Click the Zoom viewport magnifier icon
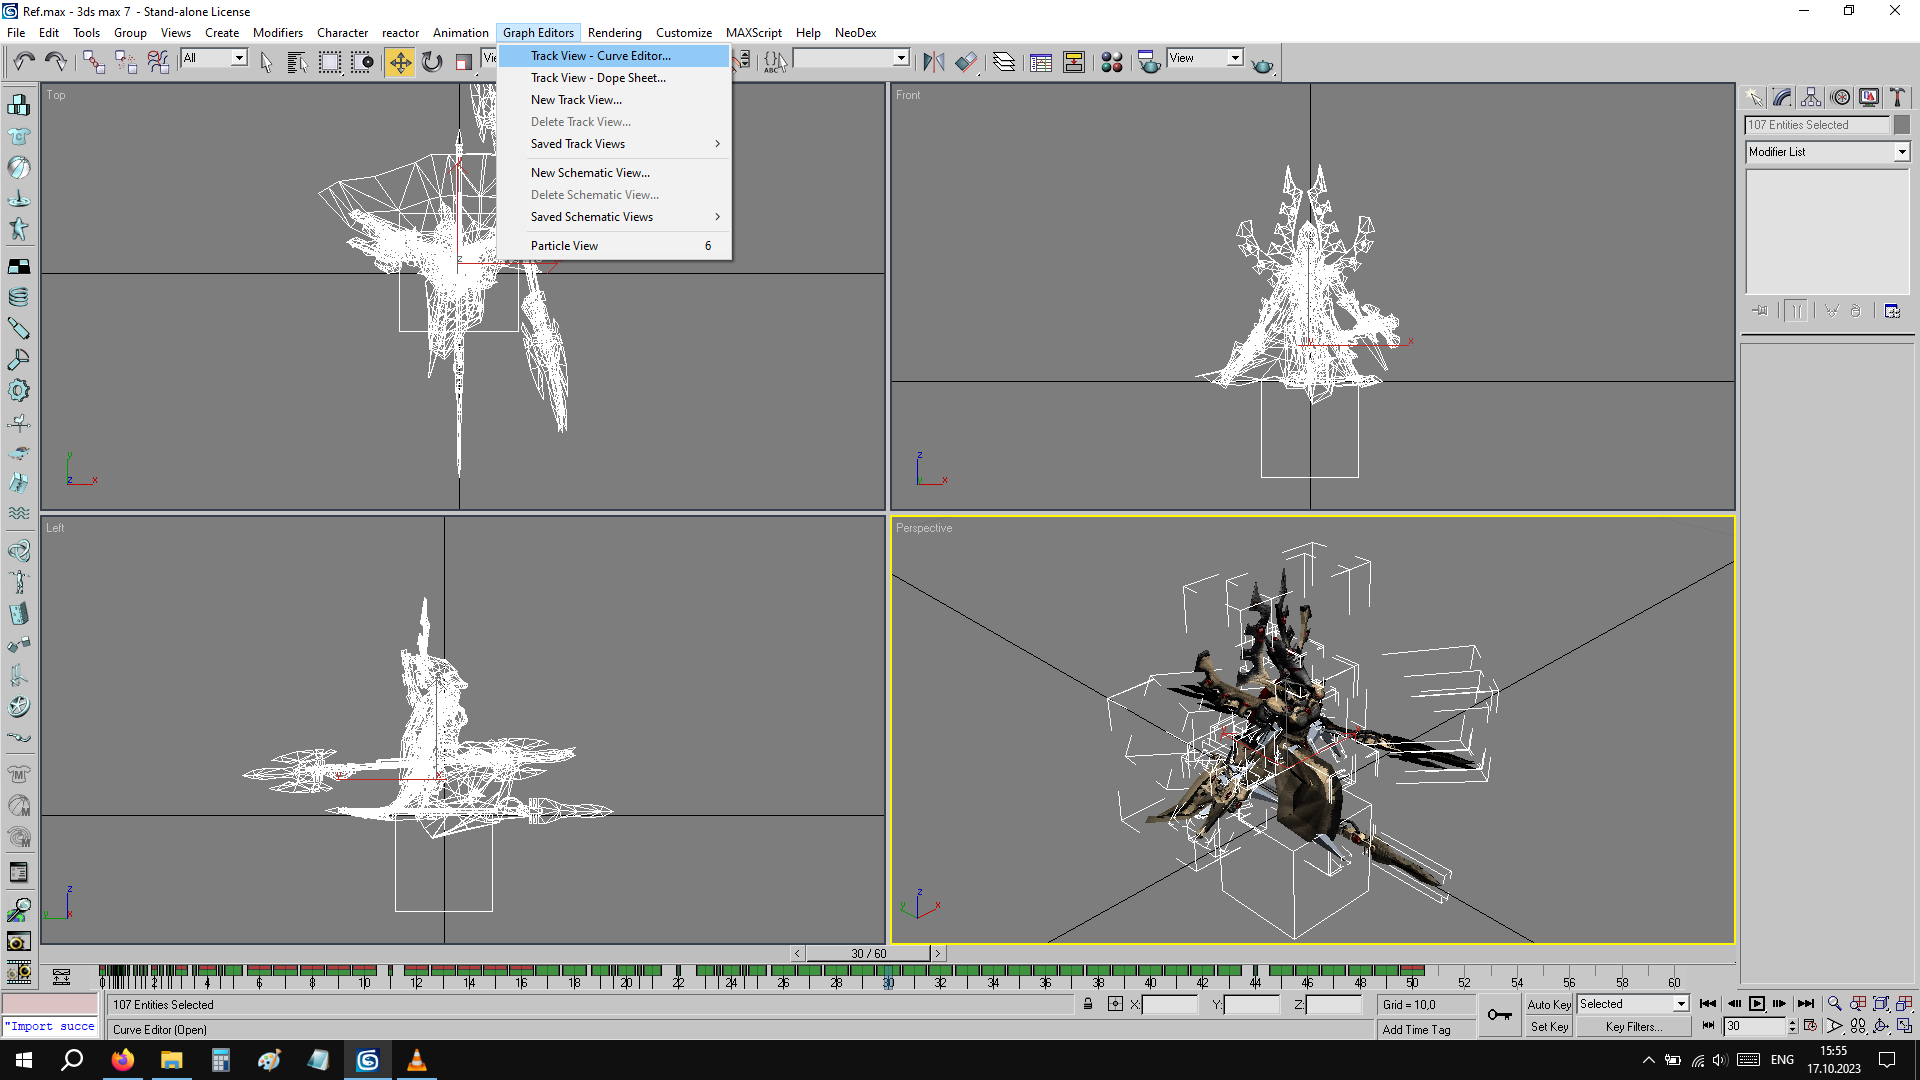The height and width of the screenshot is (1080, 1920). point(1834,1004)
